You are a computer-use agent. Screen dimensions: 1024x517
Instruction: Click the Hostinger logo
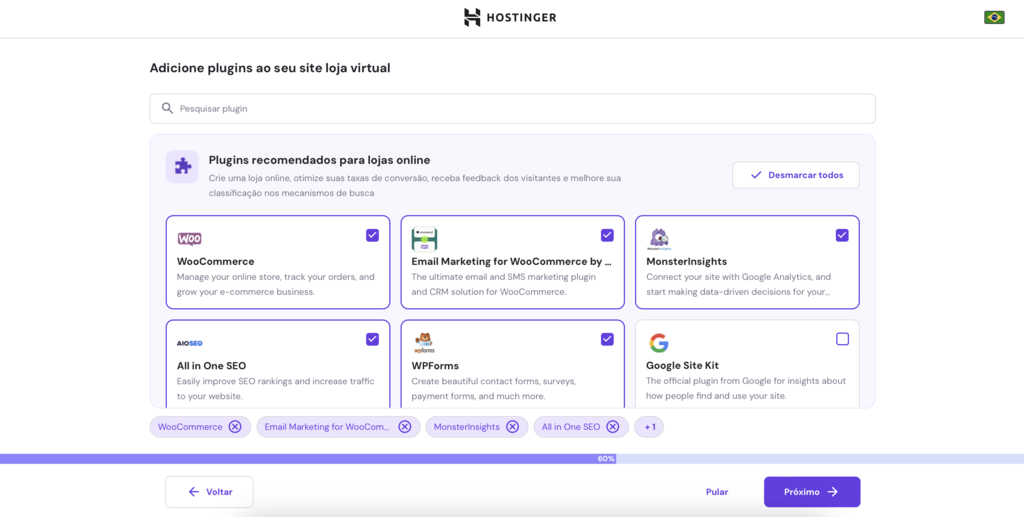[510, 18]
